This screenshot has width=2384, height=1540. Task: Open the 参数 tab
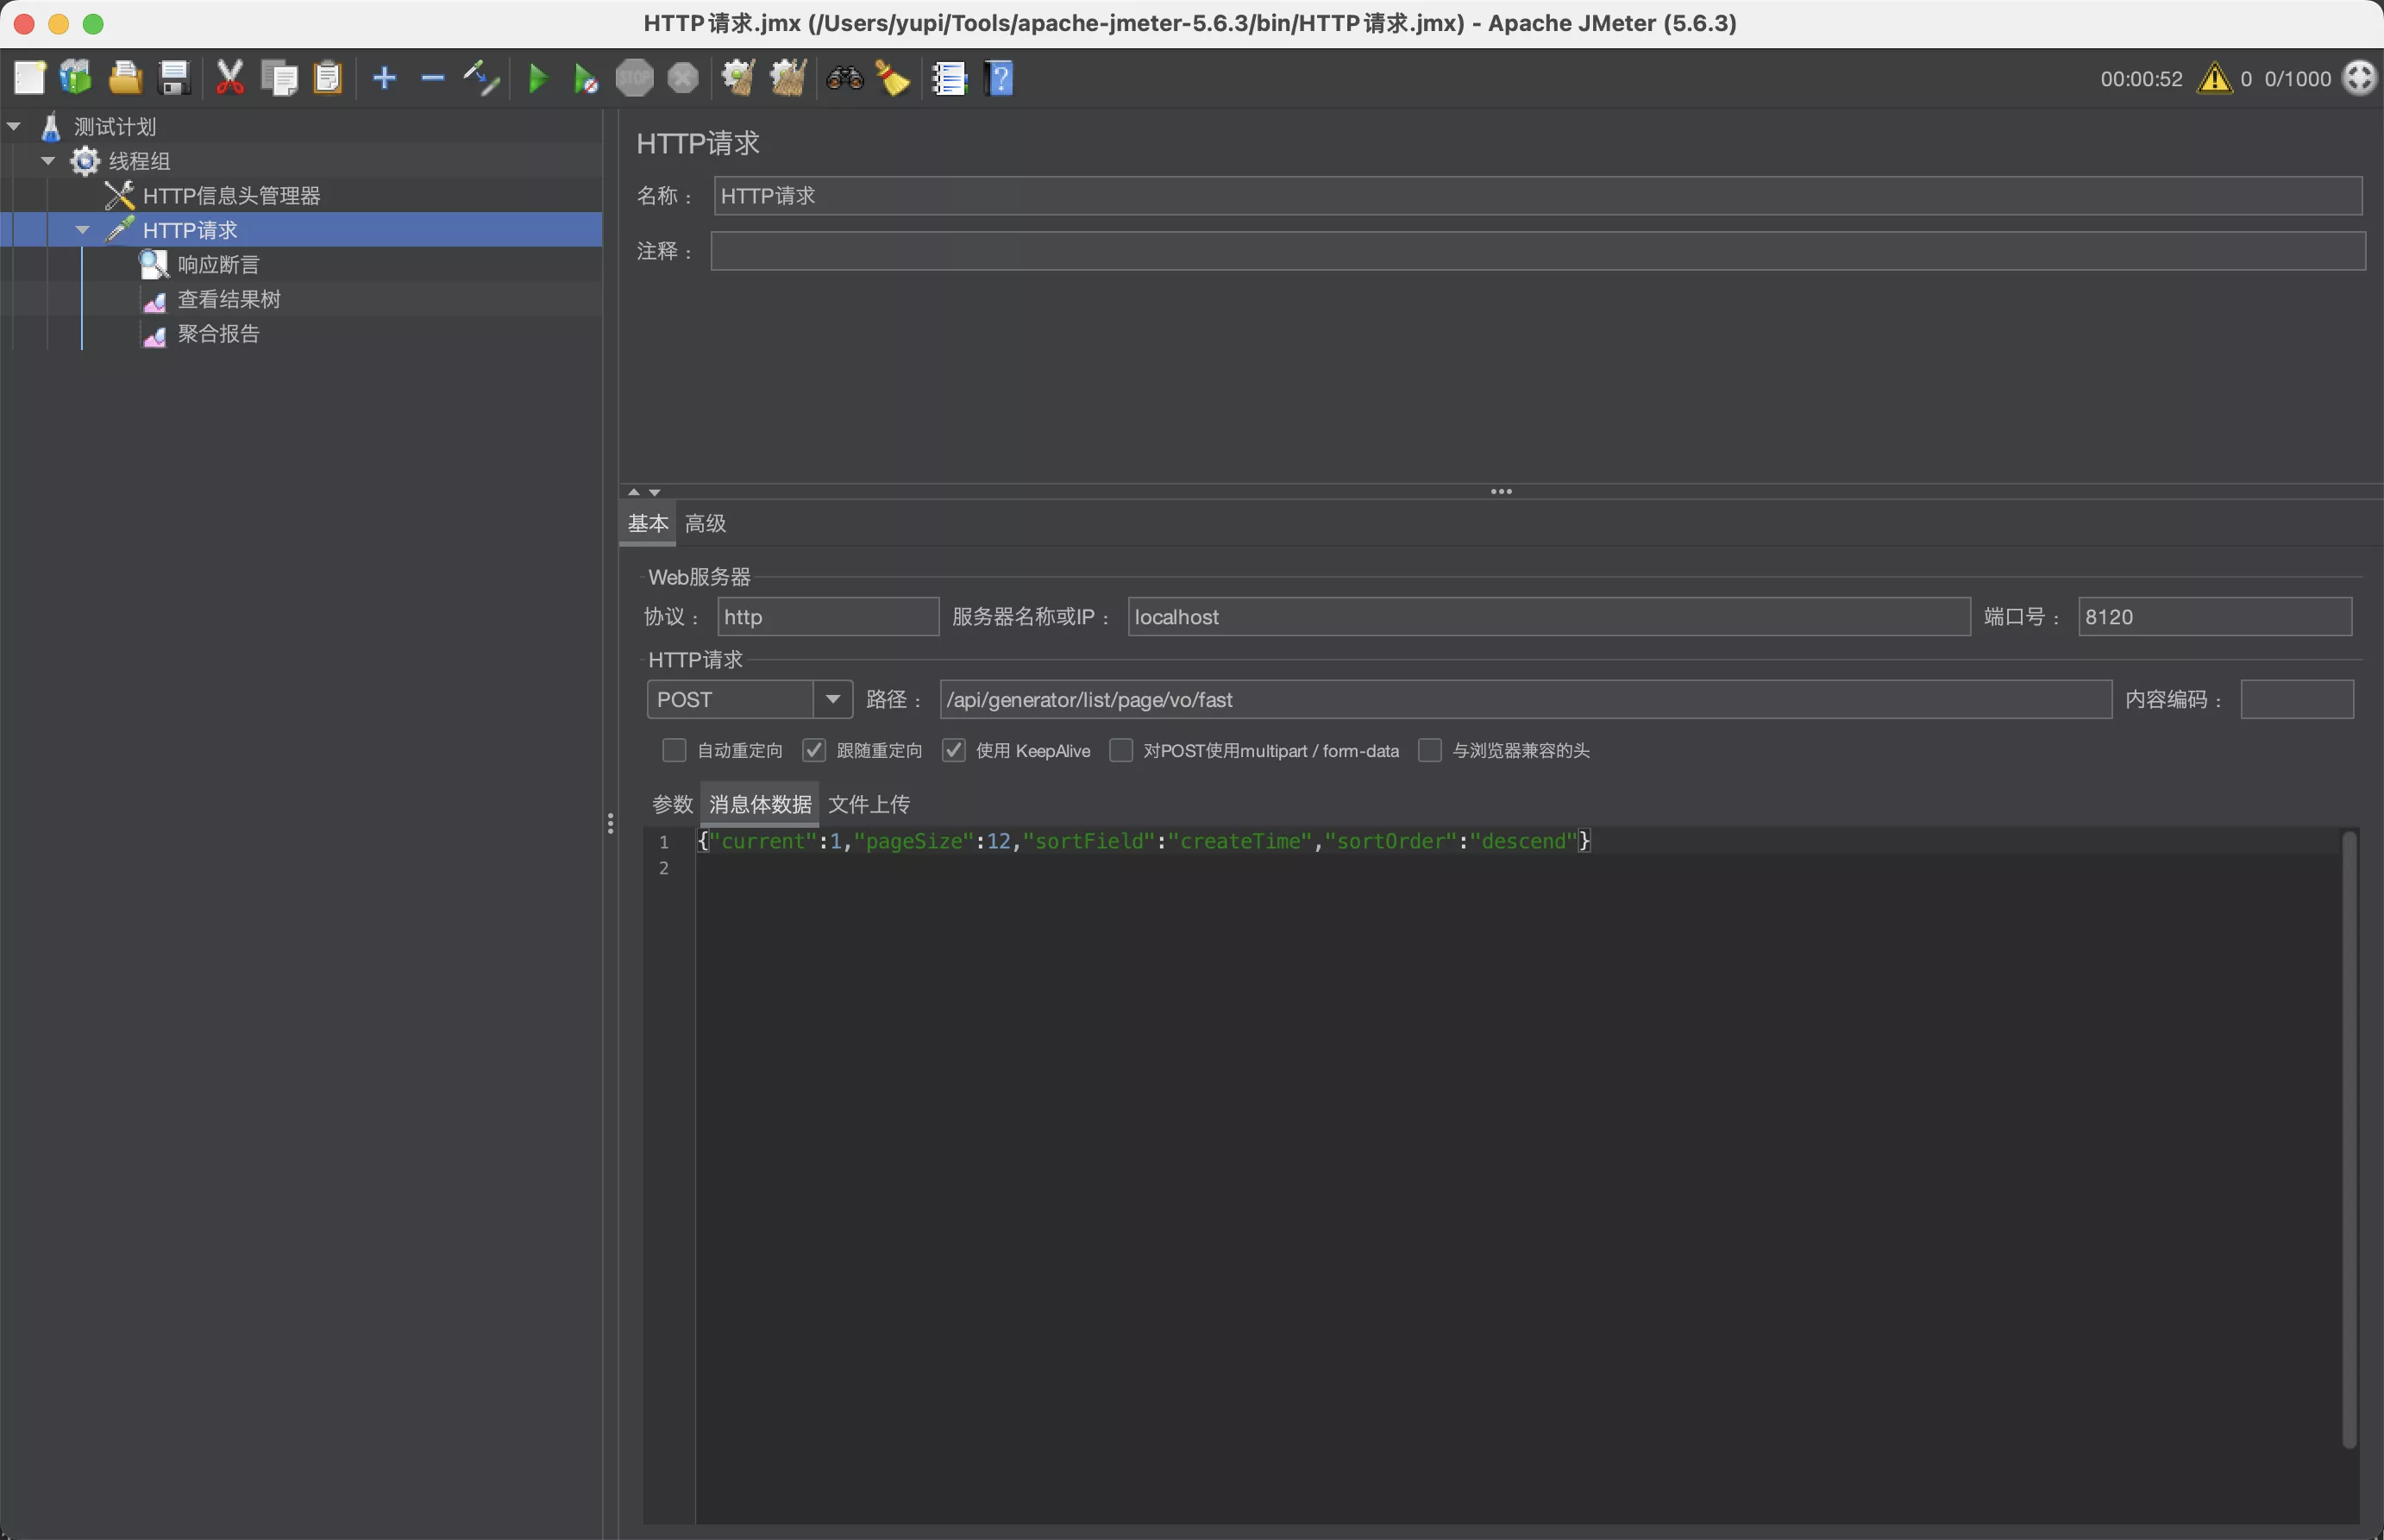coord(672,804)
